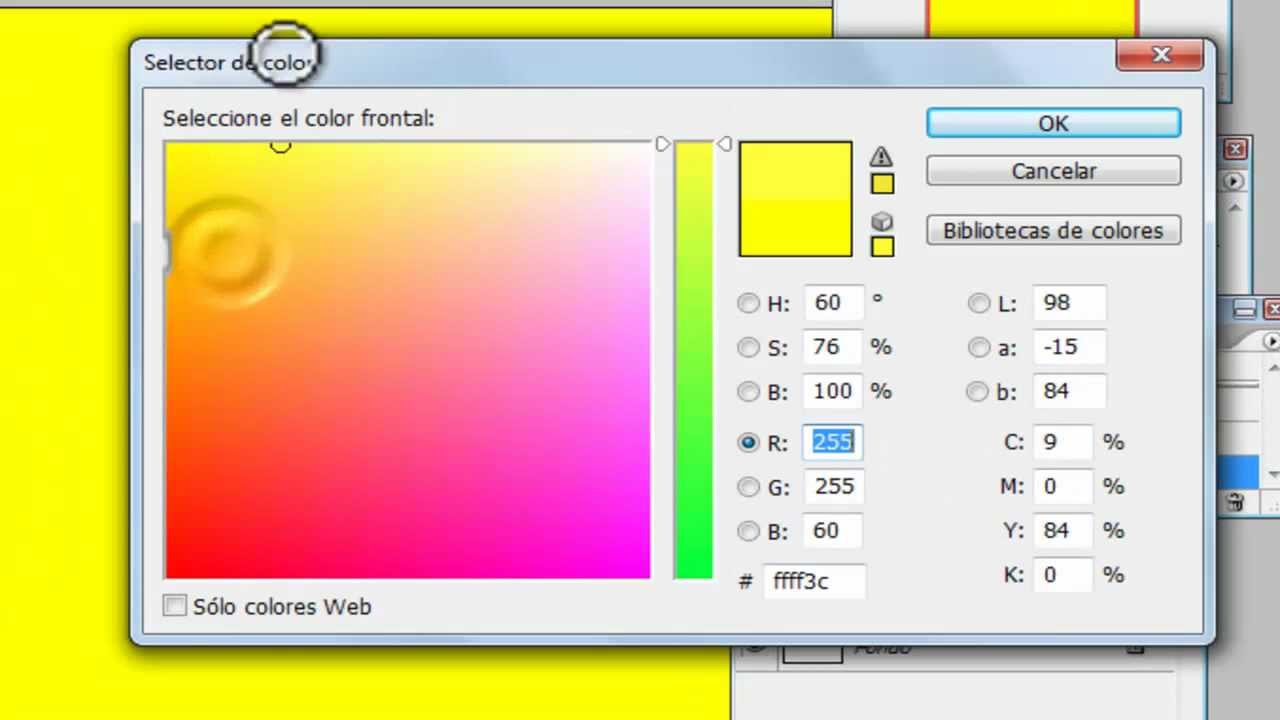Click the OK button
This screenshot has height=720, width=1280.
click(1053, 123)
